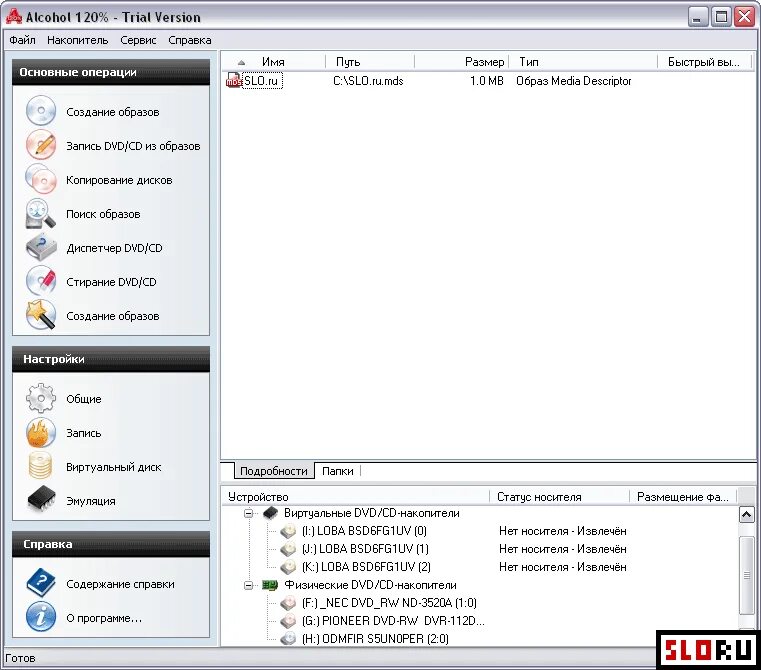Viewport: 761px width, 670px height.
Task: Click the Запись DVD/CD из образов link
Action: tap(133, 146)
